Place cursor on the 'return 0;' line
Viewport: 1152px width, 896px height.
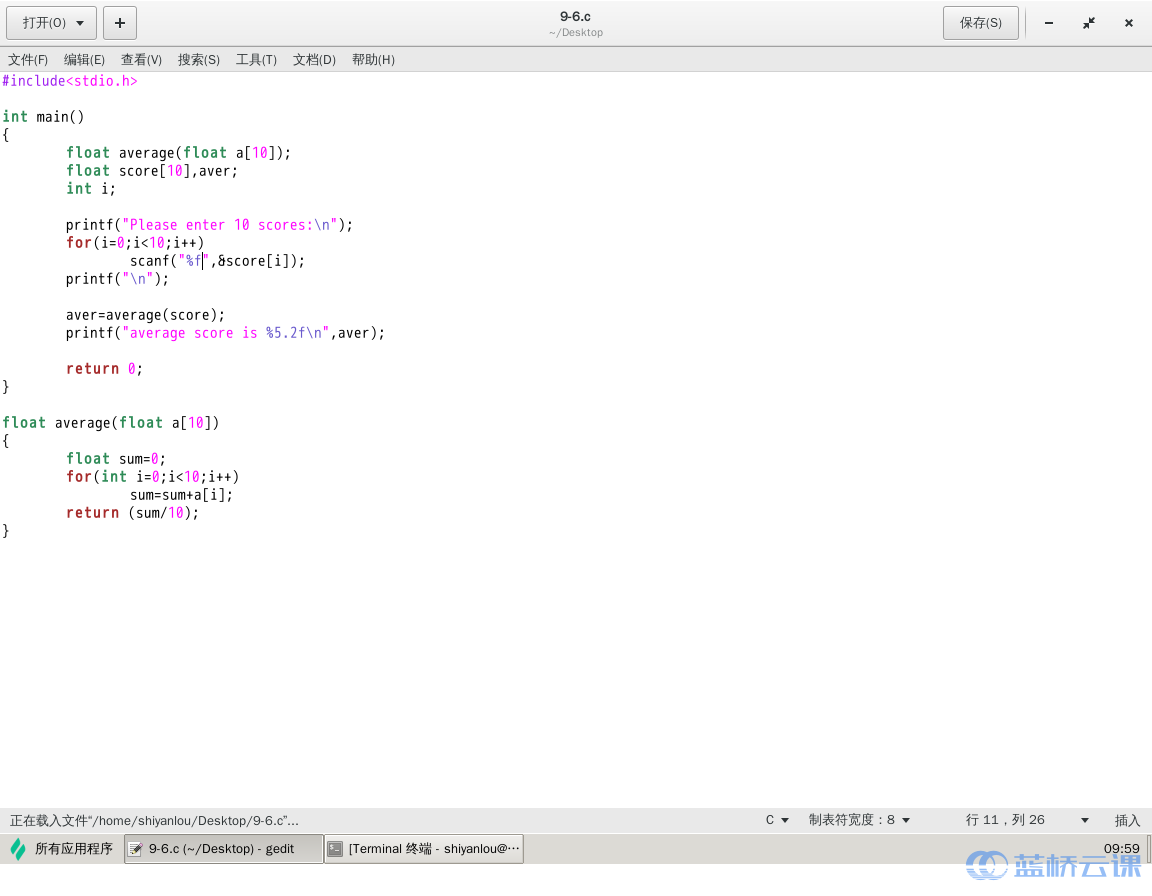(x=105, y=369)
